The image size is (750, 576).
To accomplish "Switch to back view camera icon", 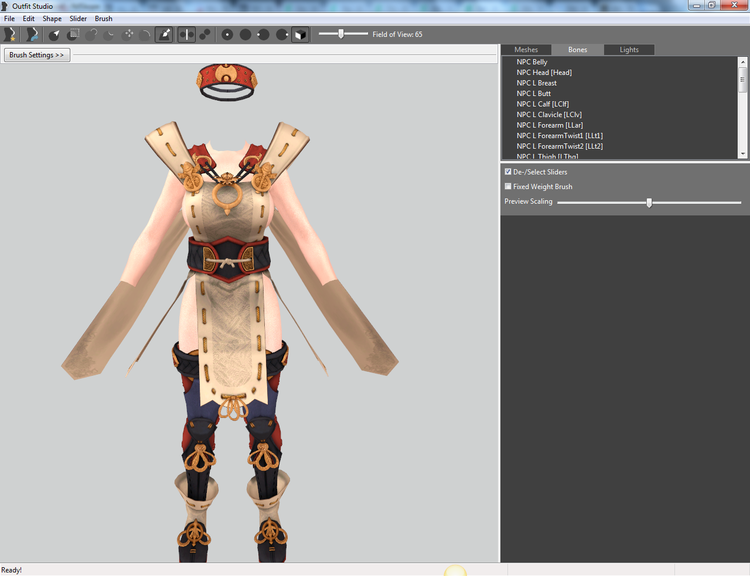I will pyautogui.click(x=245, y=34).
